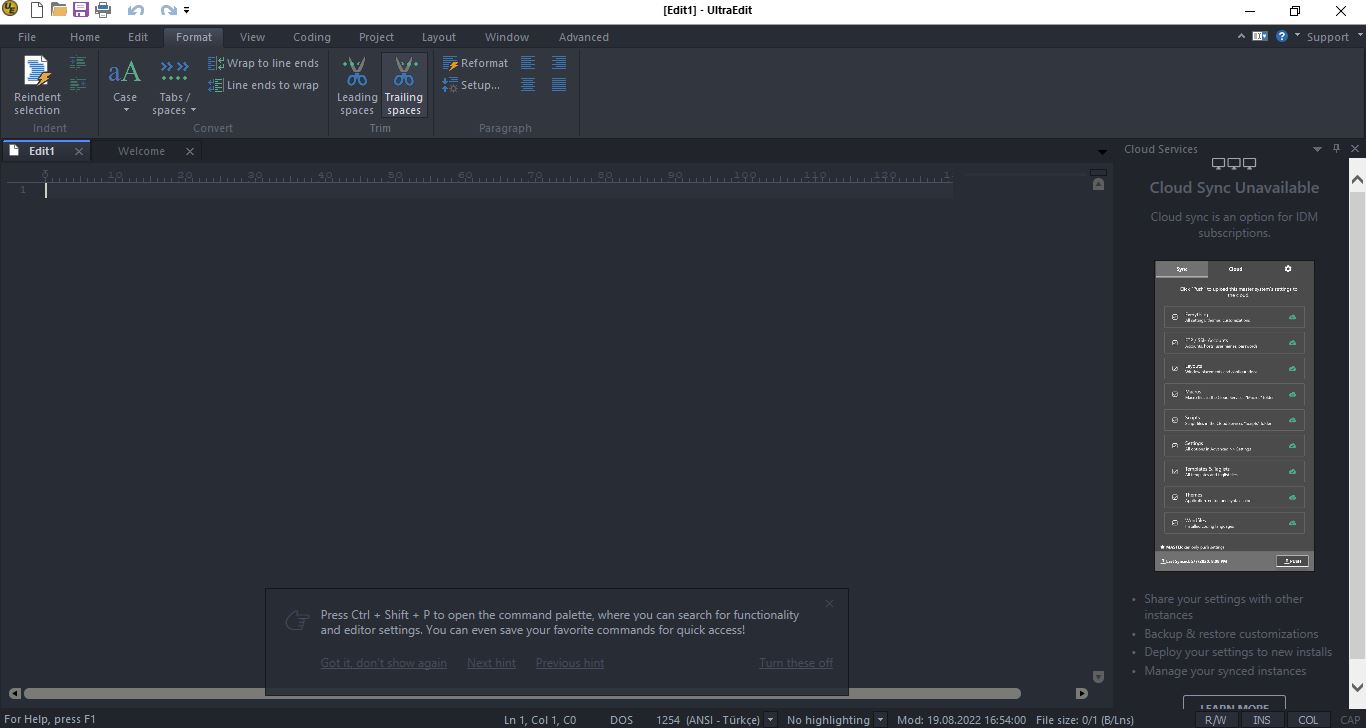Close the Edit1 file tab

79,151
